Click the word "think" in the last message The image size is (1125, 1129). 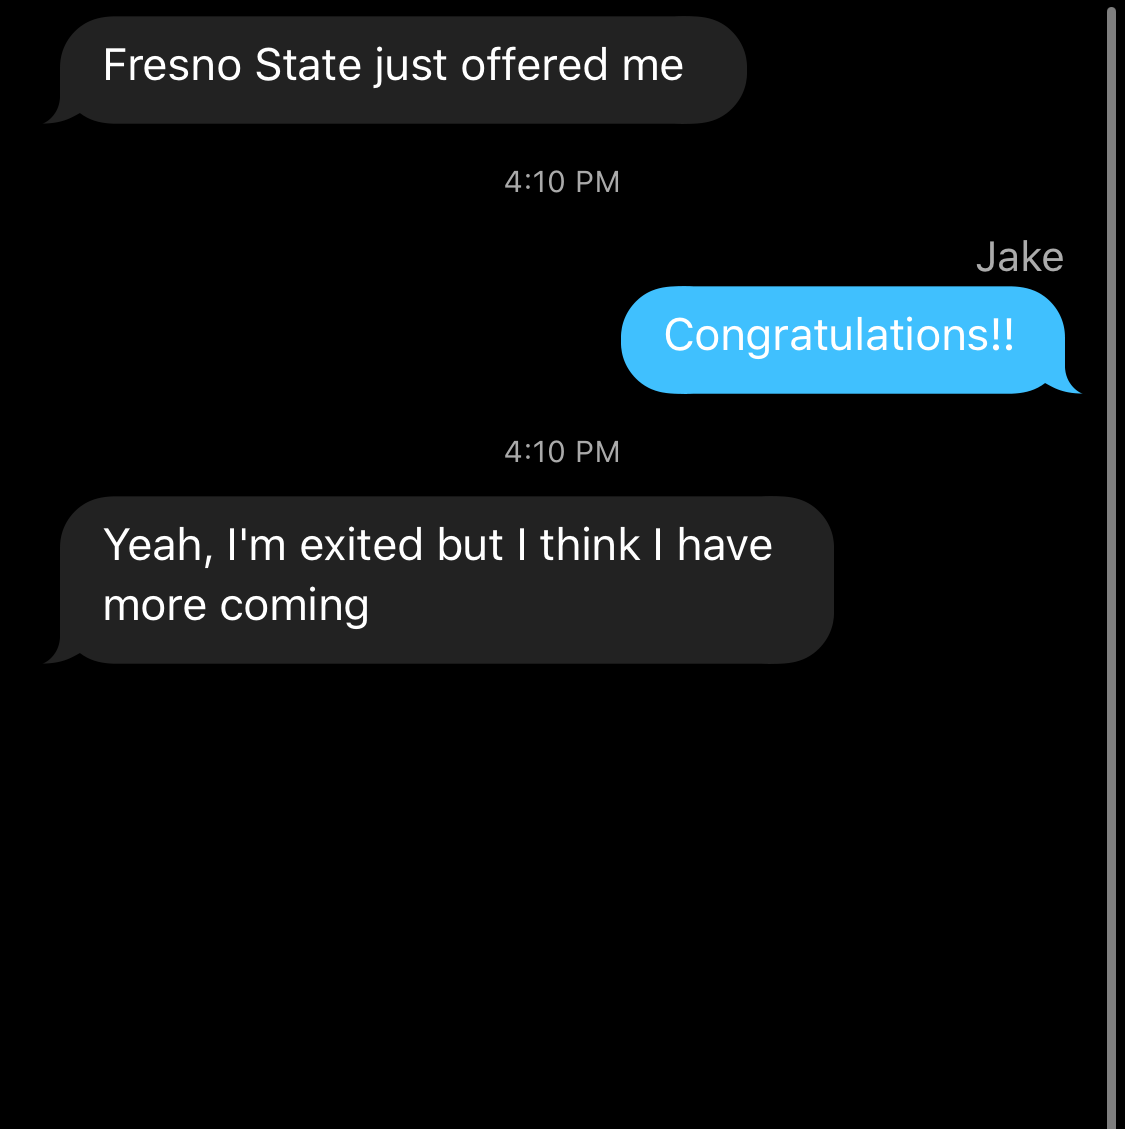coord(589,546)
